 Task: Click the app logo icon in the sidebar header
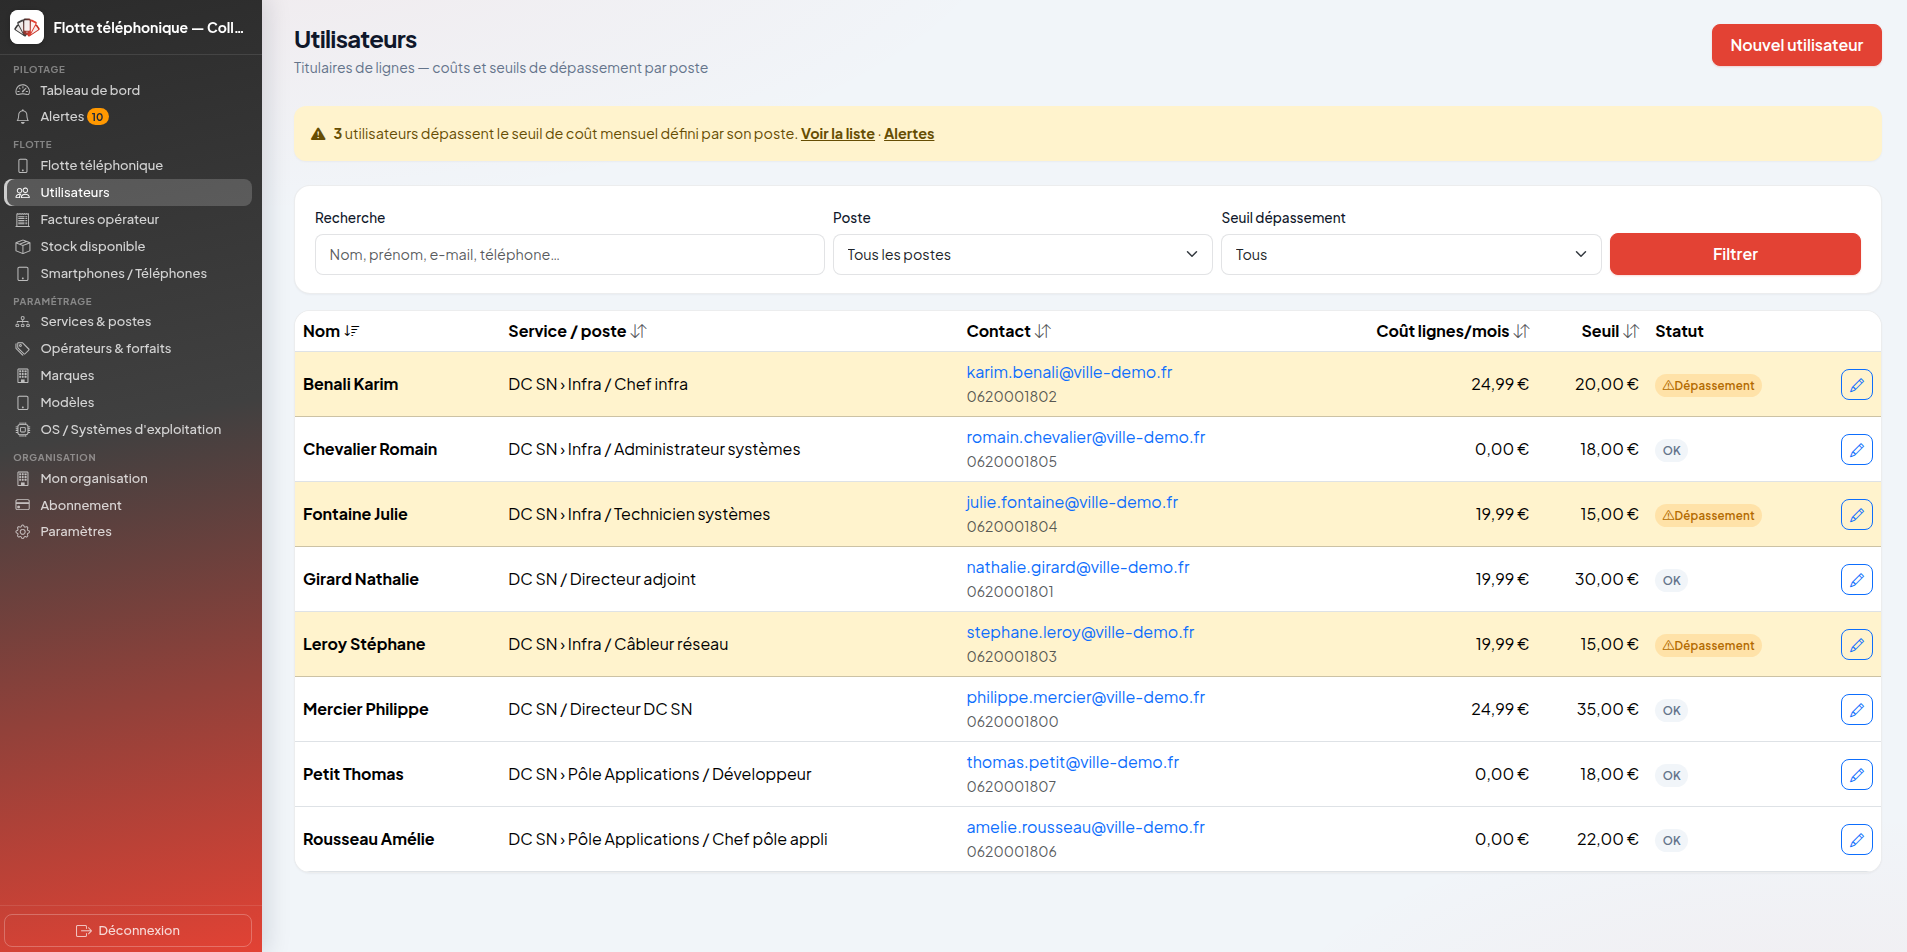point(27,27)
